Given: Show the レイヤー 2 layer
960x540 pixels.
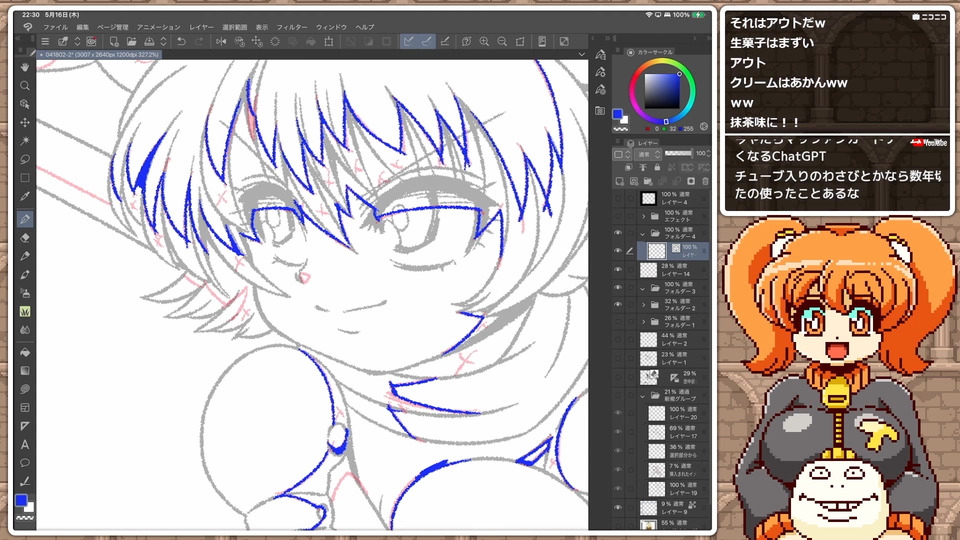Looking at the screenshot, I should coord(618,340).
